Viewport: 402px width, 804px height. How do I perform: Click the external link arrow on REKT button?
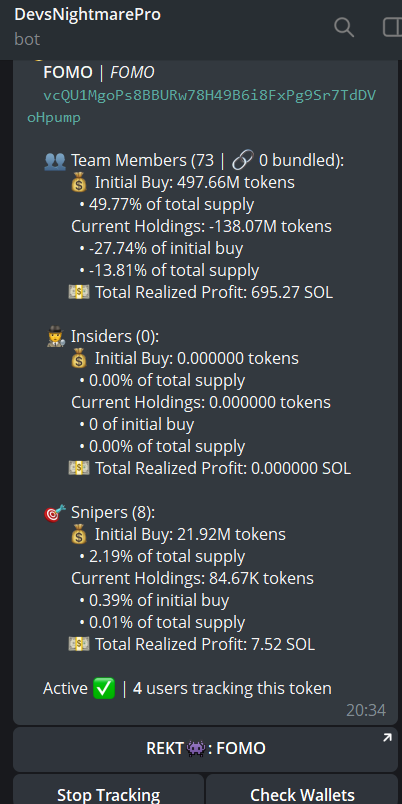click(x=387, y=738)
